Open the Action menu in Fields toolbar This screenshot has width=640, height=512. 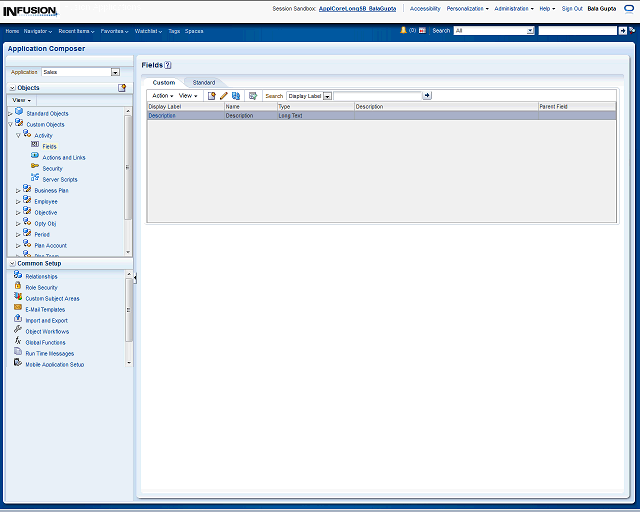point(162,96)
